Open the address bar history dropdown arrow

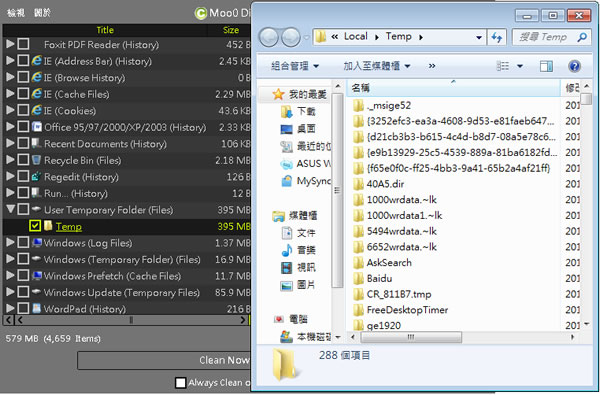tap(478, 37)
